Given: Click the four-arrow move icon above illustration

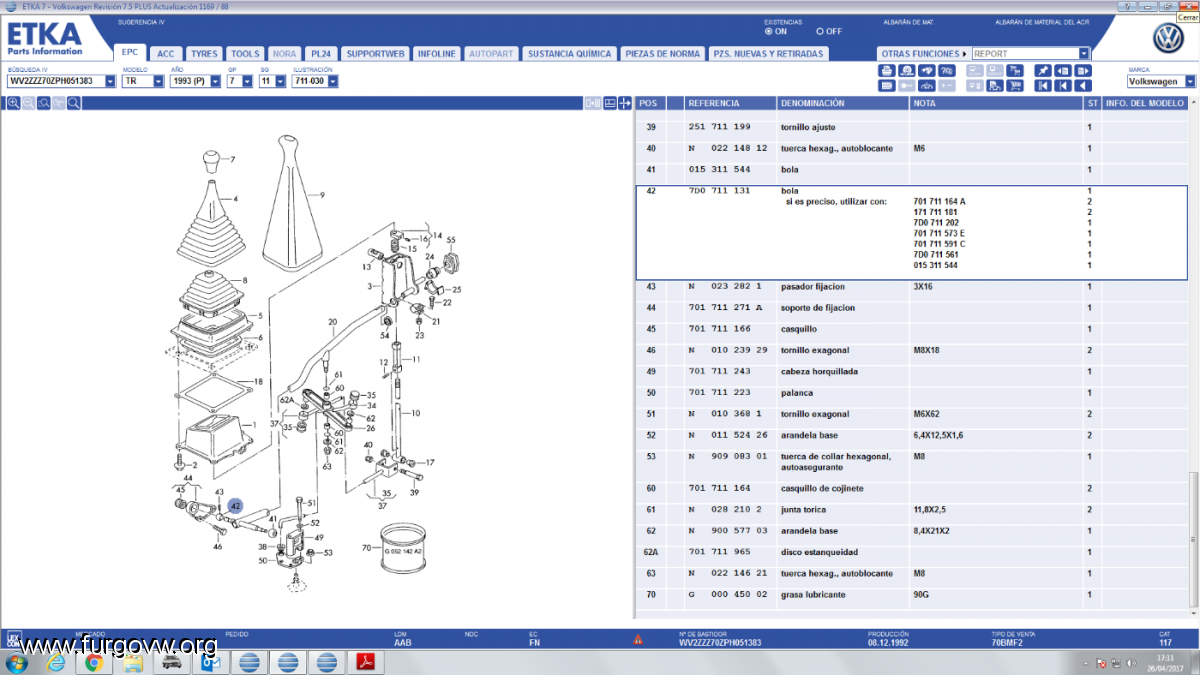Looking at the screenshot, I should point(625,103).
